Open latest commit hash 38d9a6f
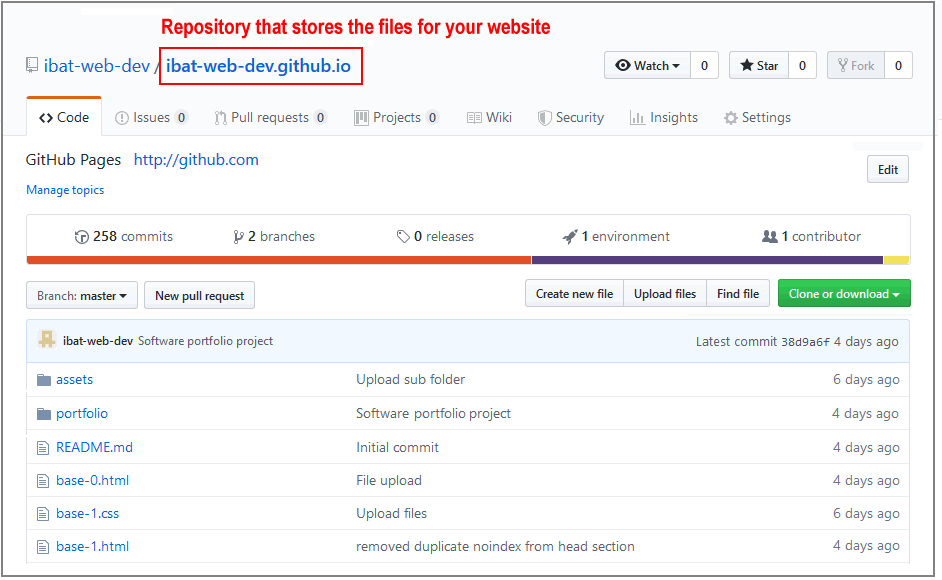Screen dimensions: 942x580 coord(805,342)
